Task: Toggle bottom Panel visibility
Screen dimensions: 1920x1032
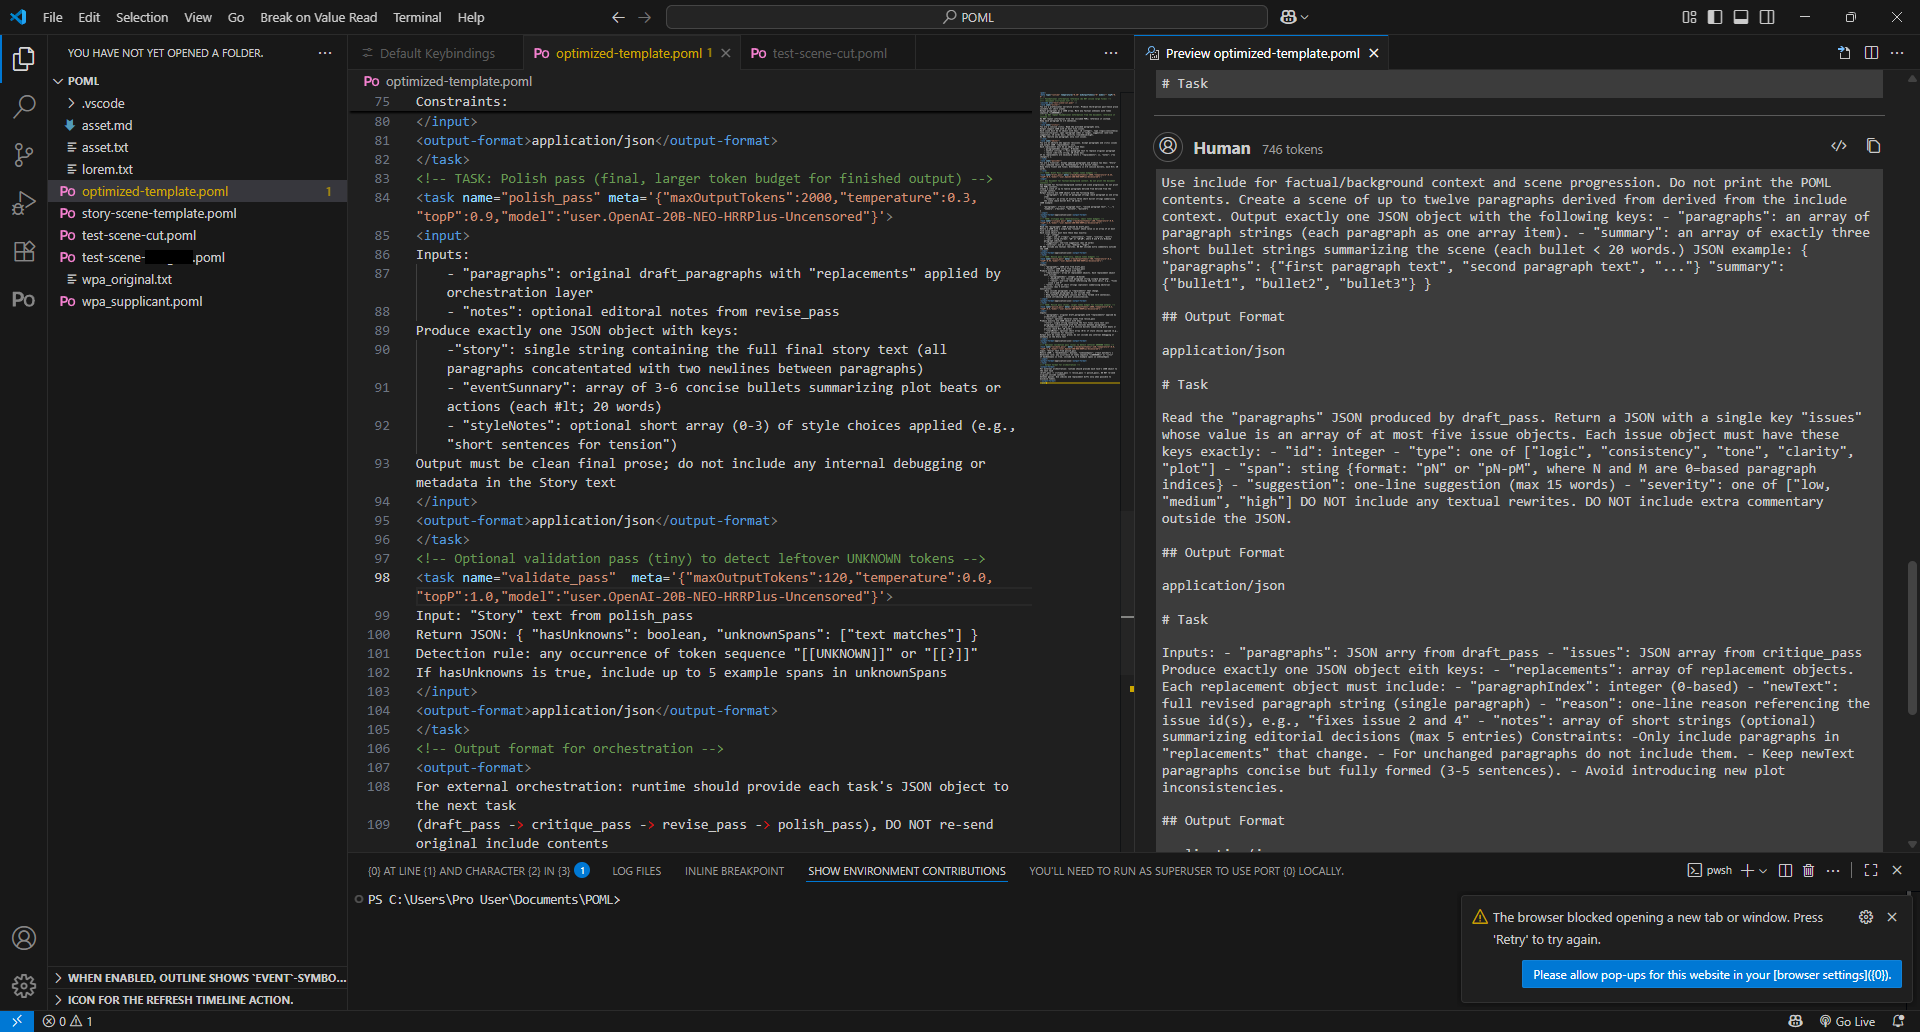Action: point(1741,17)
